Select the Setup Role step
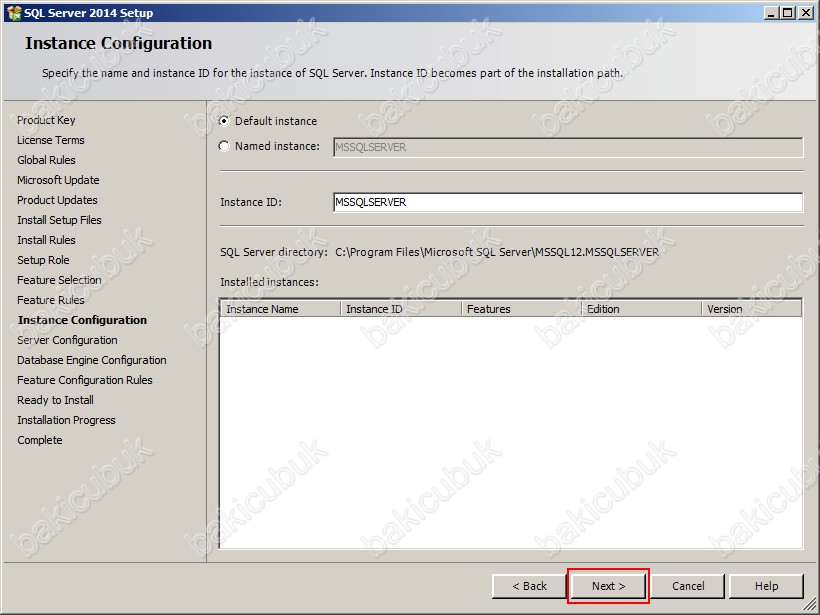The image size is (820, 615). 43,260
